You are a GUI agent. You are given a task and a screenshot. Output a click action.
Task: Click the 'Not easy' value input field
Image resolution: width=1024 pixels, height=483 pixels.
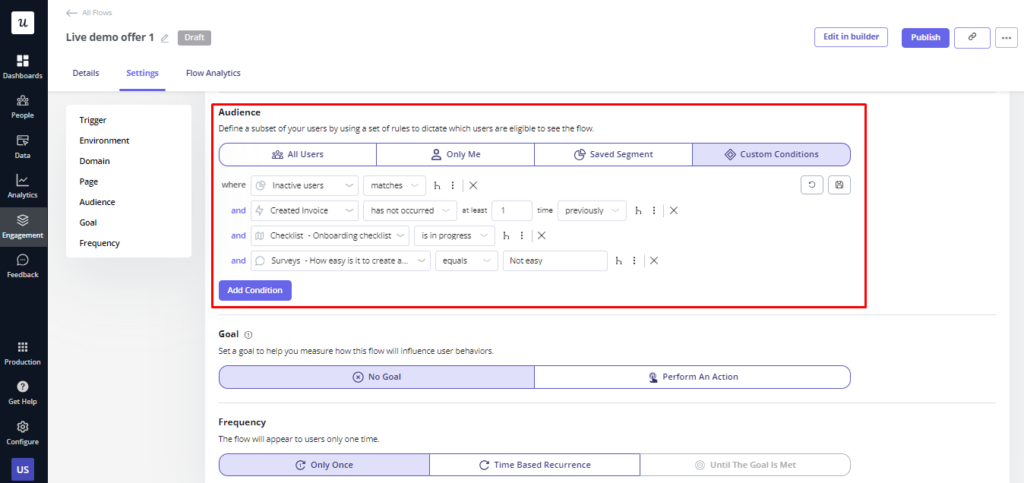(x=555, y=260)
